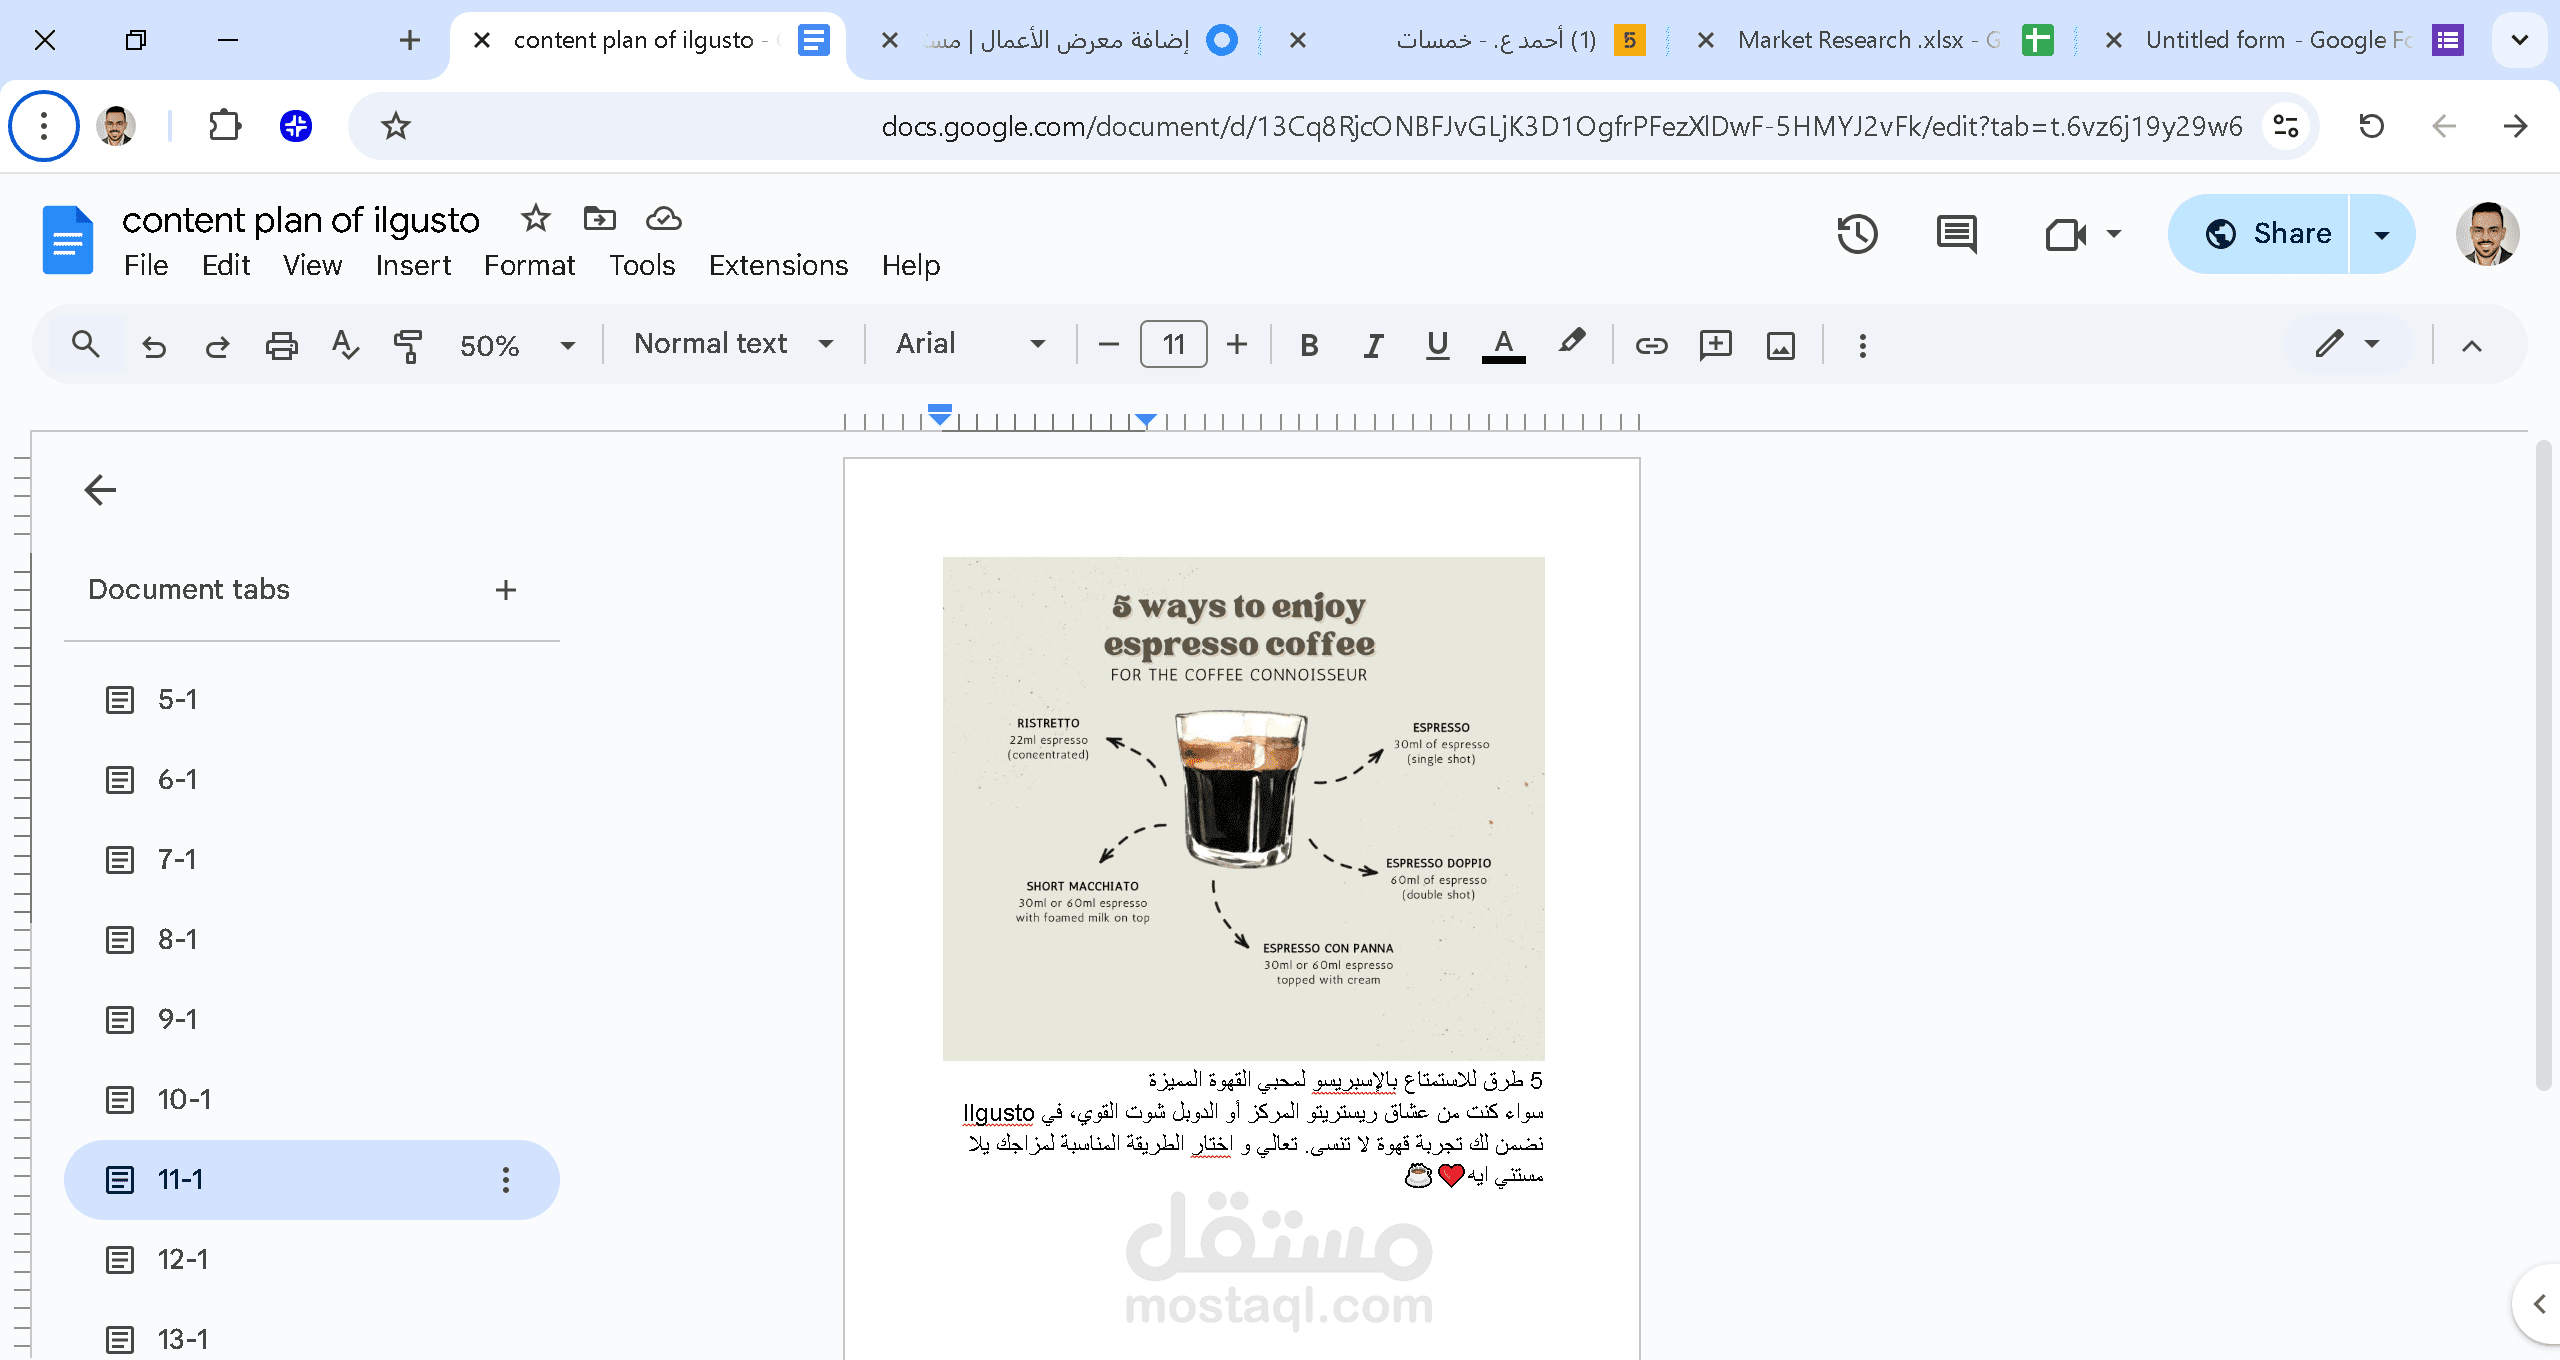Open a new browser tab
This screenshot has height=1360, width=2560.
410,40
